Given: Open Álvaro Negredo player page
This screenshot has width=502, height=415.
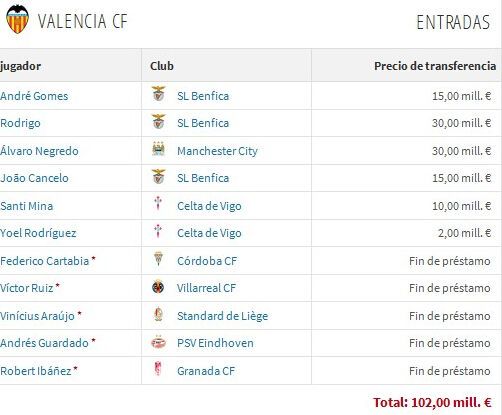Looking at the screenshot, I should point(39,151).
